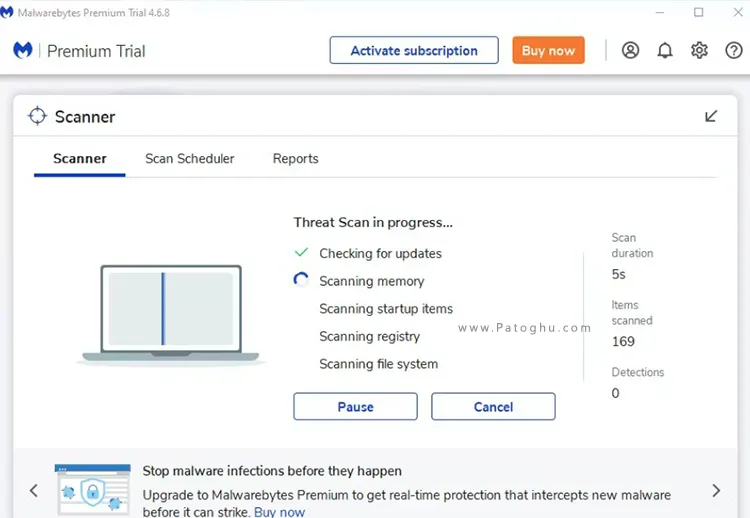
Task: Click the 'Scanning file system' step
Action: tap(378, 364)
